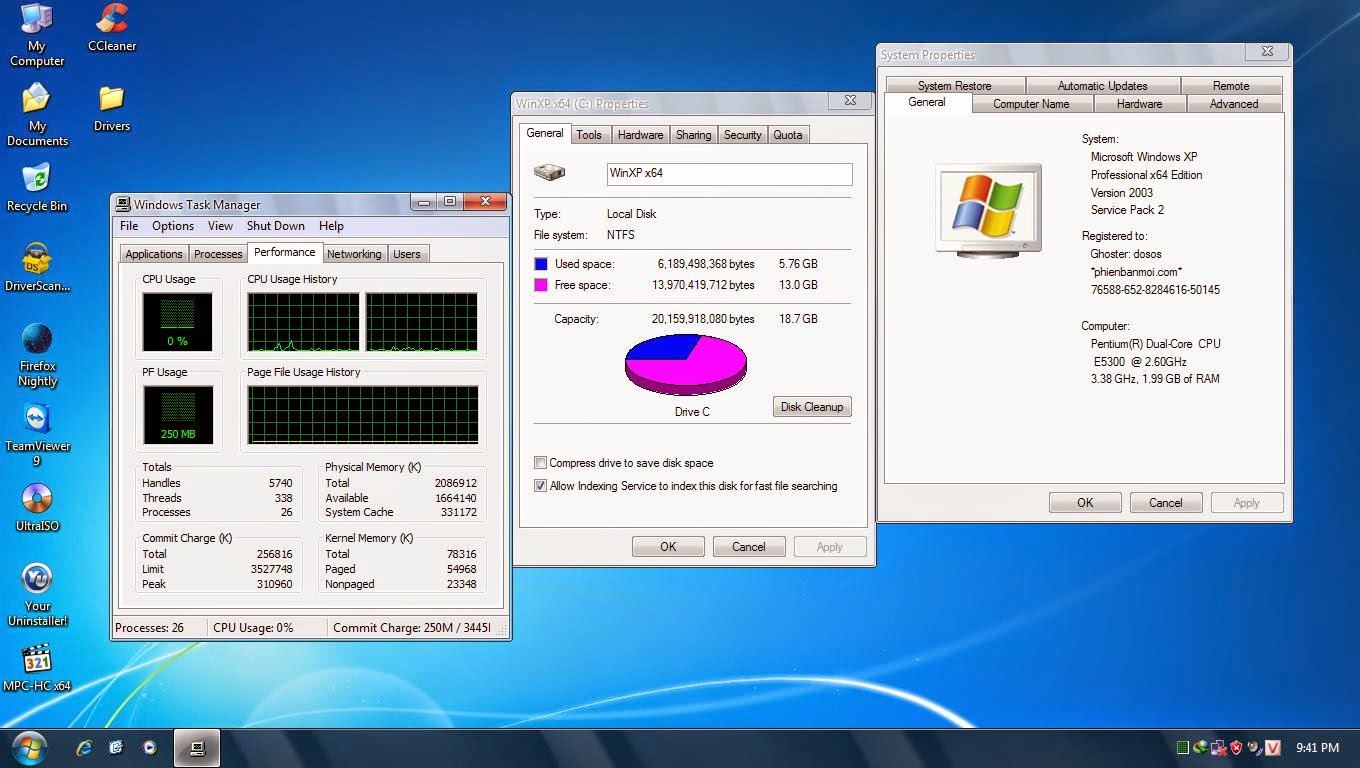Open Windows Media Player from the quick launch
Image resolution: width=1360 pixels, height=768 pixels.
[x=149, y=747]
